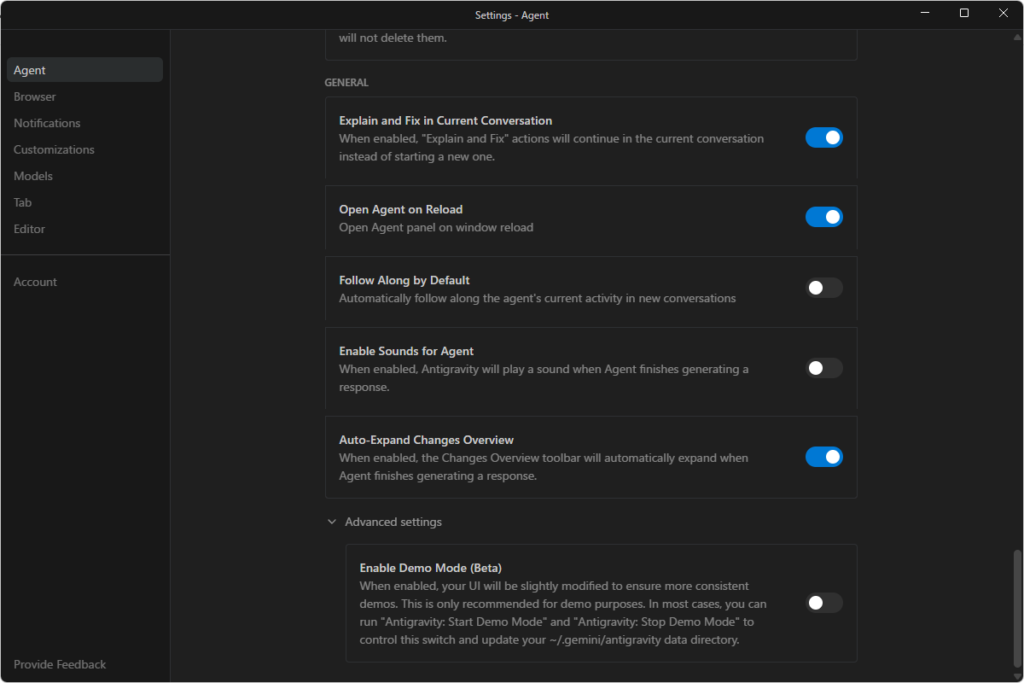Go to Notifications settings
Viewport: 1024px width, 683px height.
[47, 123]
